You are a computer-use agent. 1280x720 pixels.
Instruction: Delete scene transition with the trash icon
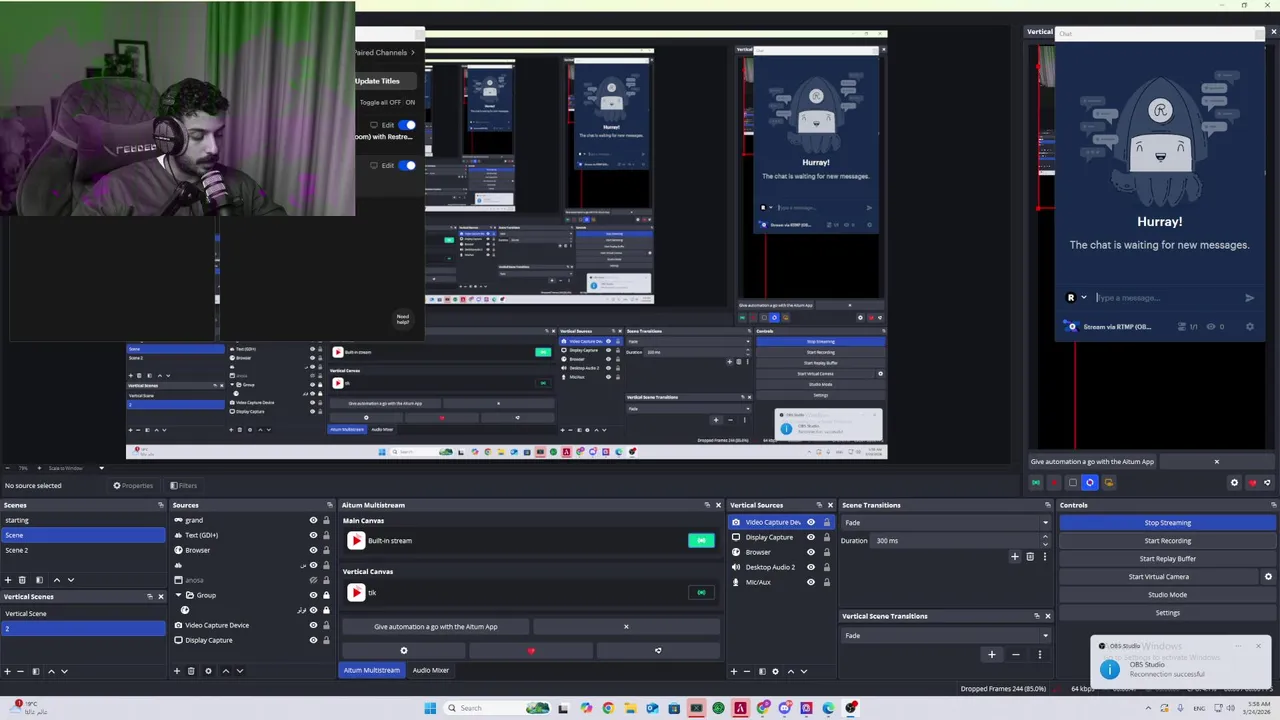click(x=1030, y=557)
